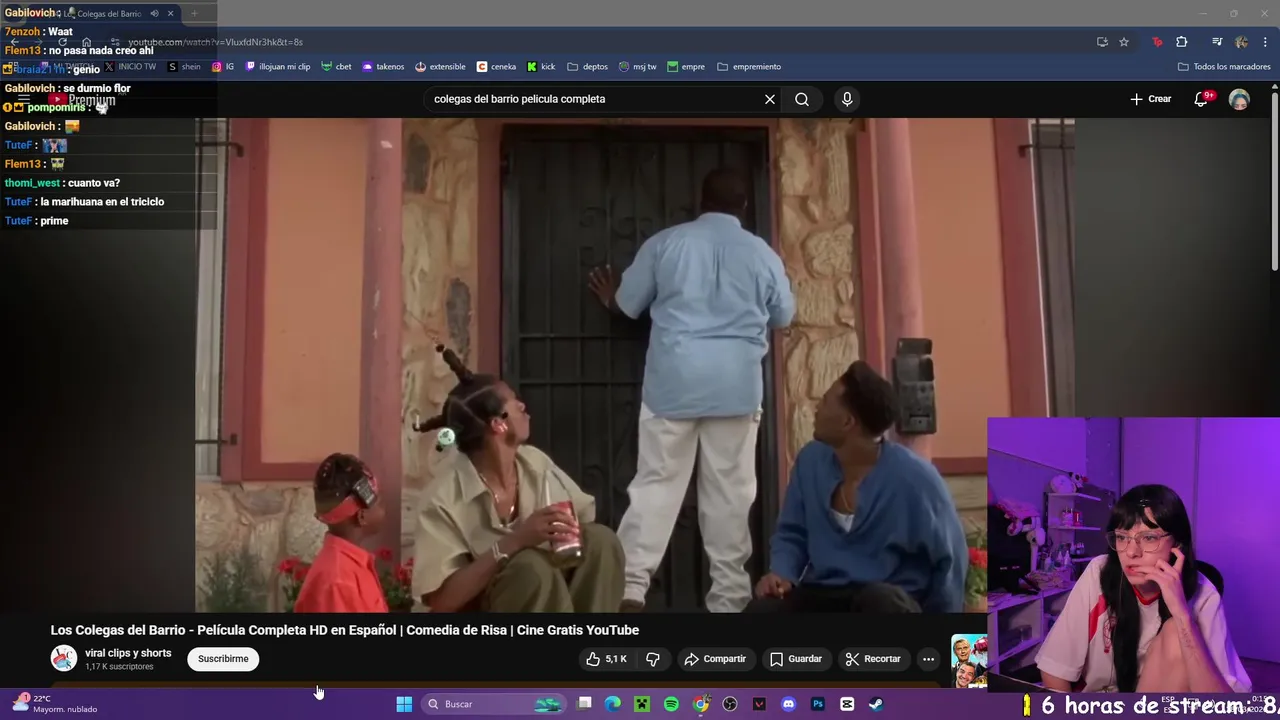
Task: Open the Chrome media control icon
Action: click(1217, 42)
